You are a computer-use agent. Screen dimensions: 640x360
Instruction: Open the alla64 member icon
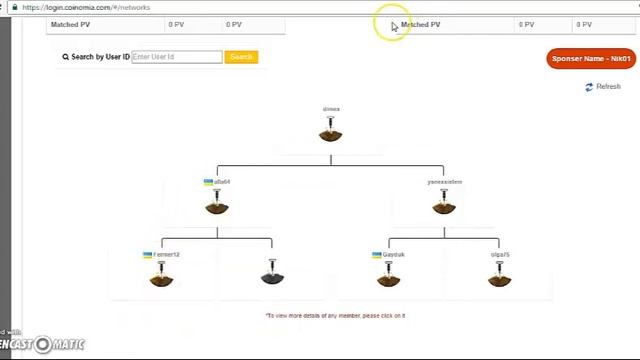[x=217, y=202]
